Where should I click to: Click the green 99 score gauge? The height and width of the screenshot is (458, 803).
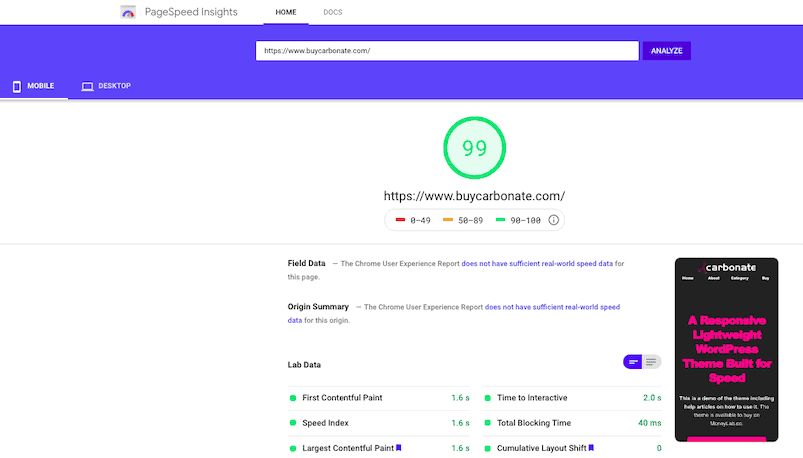[474, 149]
